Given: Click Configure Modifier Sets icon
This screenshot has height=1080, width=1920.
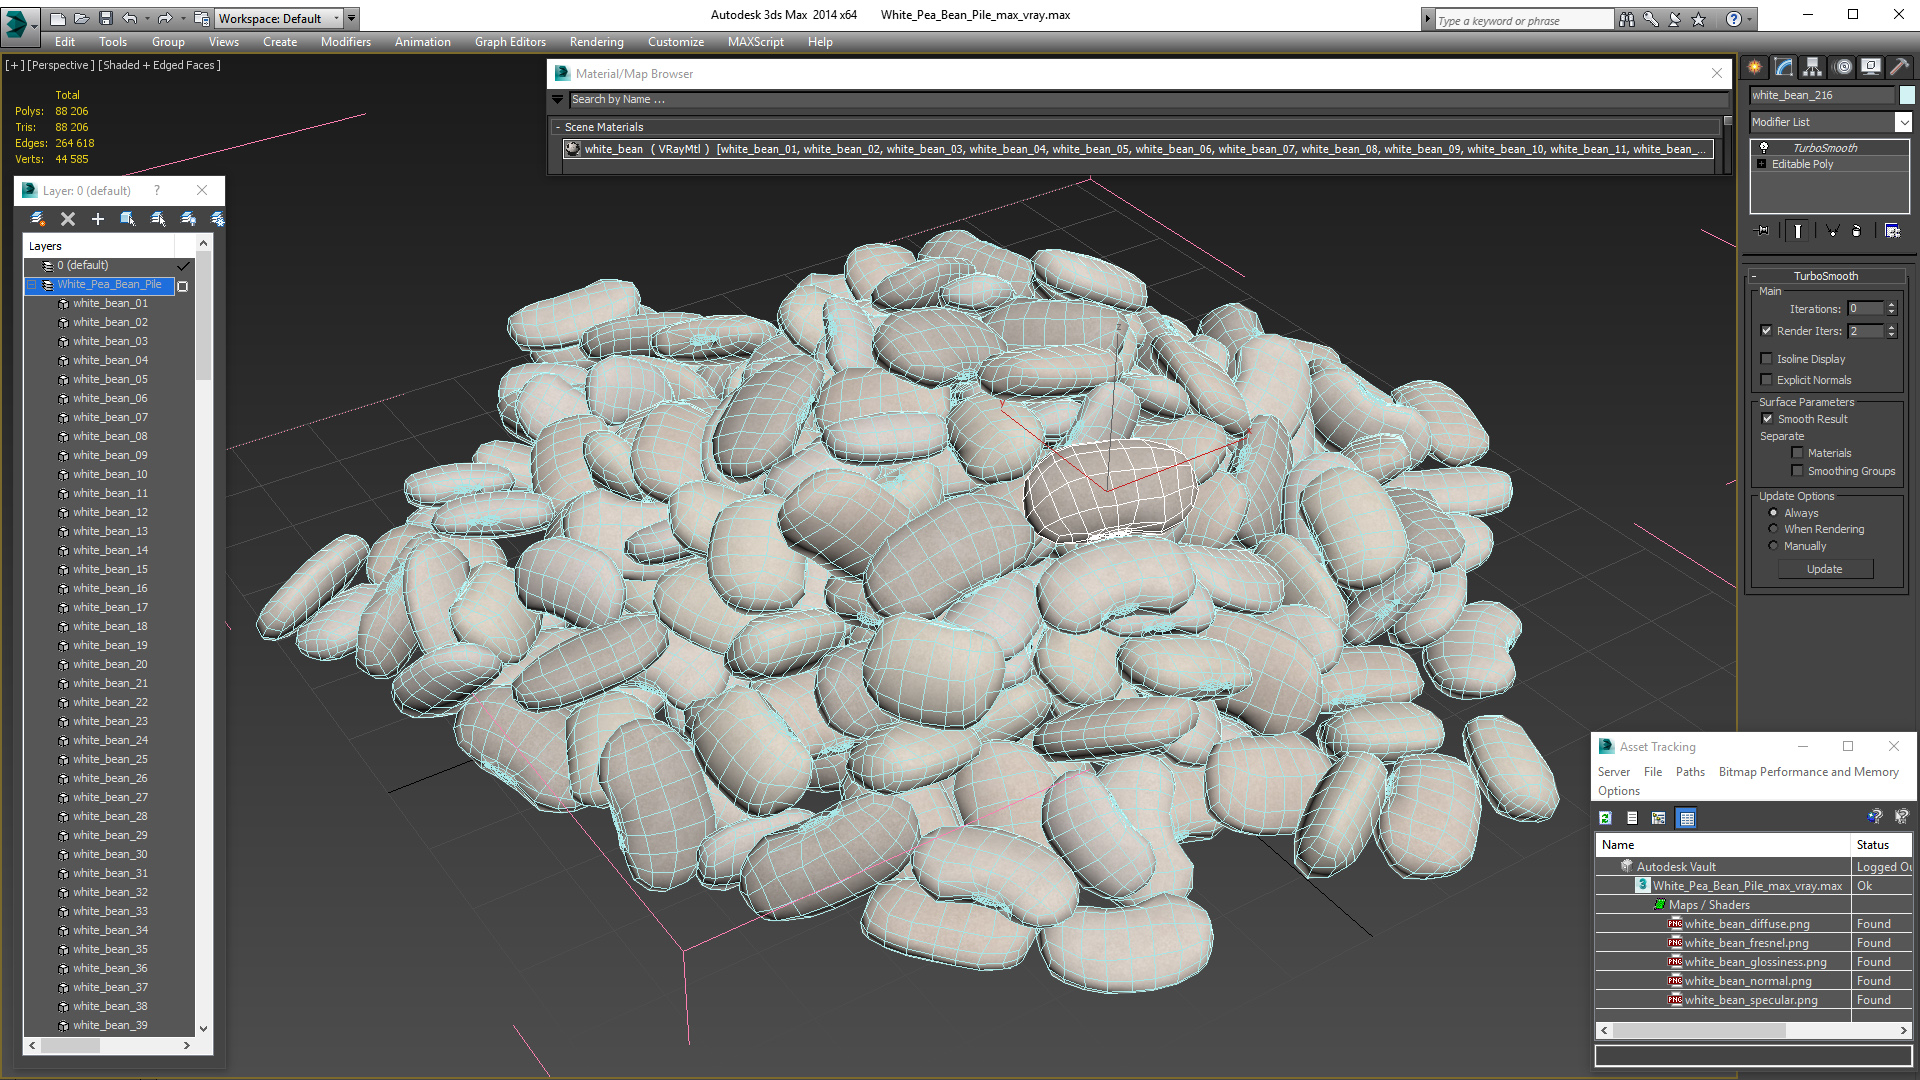Looking at the screenshot, I should [x=1892, y=231].
